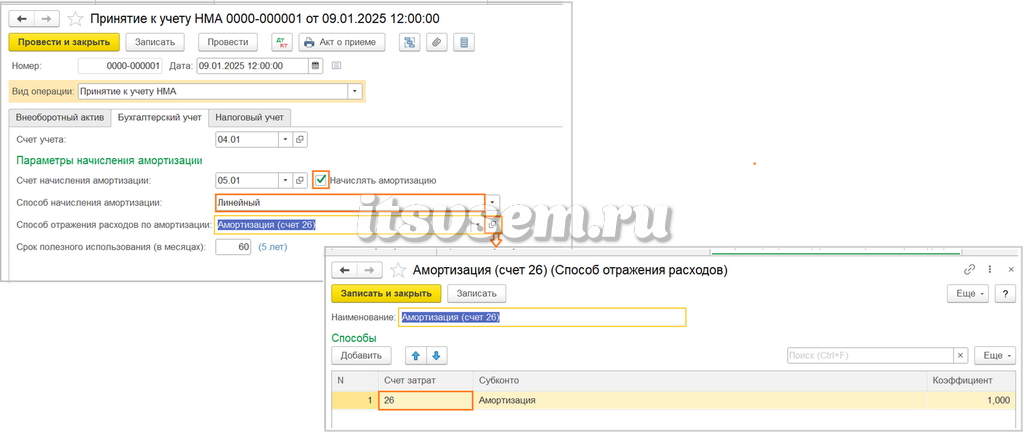
Task: Open the list-style icon after the paperclip
Action: pyautogui.click(x=464, y=42)
